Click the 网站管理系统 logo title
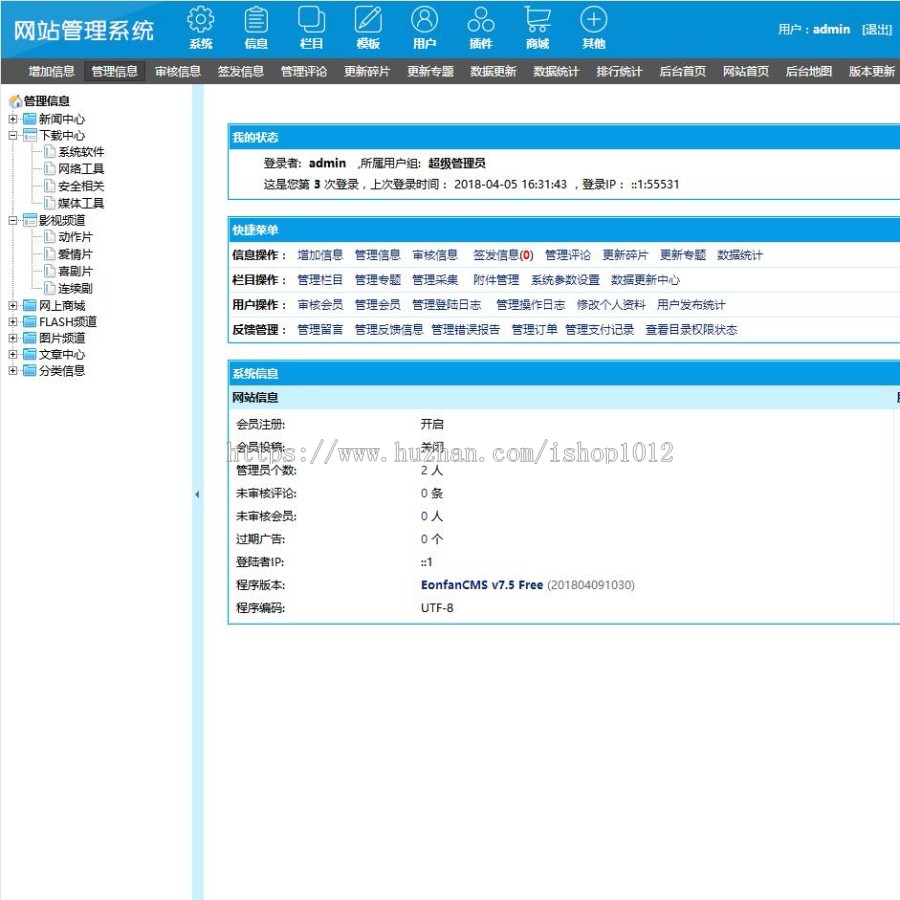The height and width of the screenshot is (900, 900). [84, 30]
